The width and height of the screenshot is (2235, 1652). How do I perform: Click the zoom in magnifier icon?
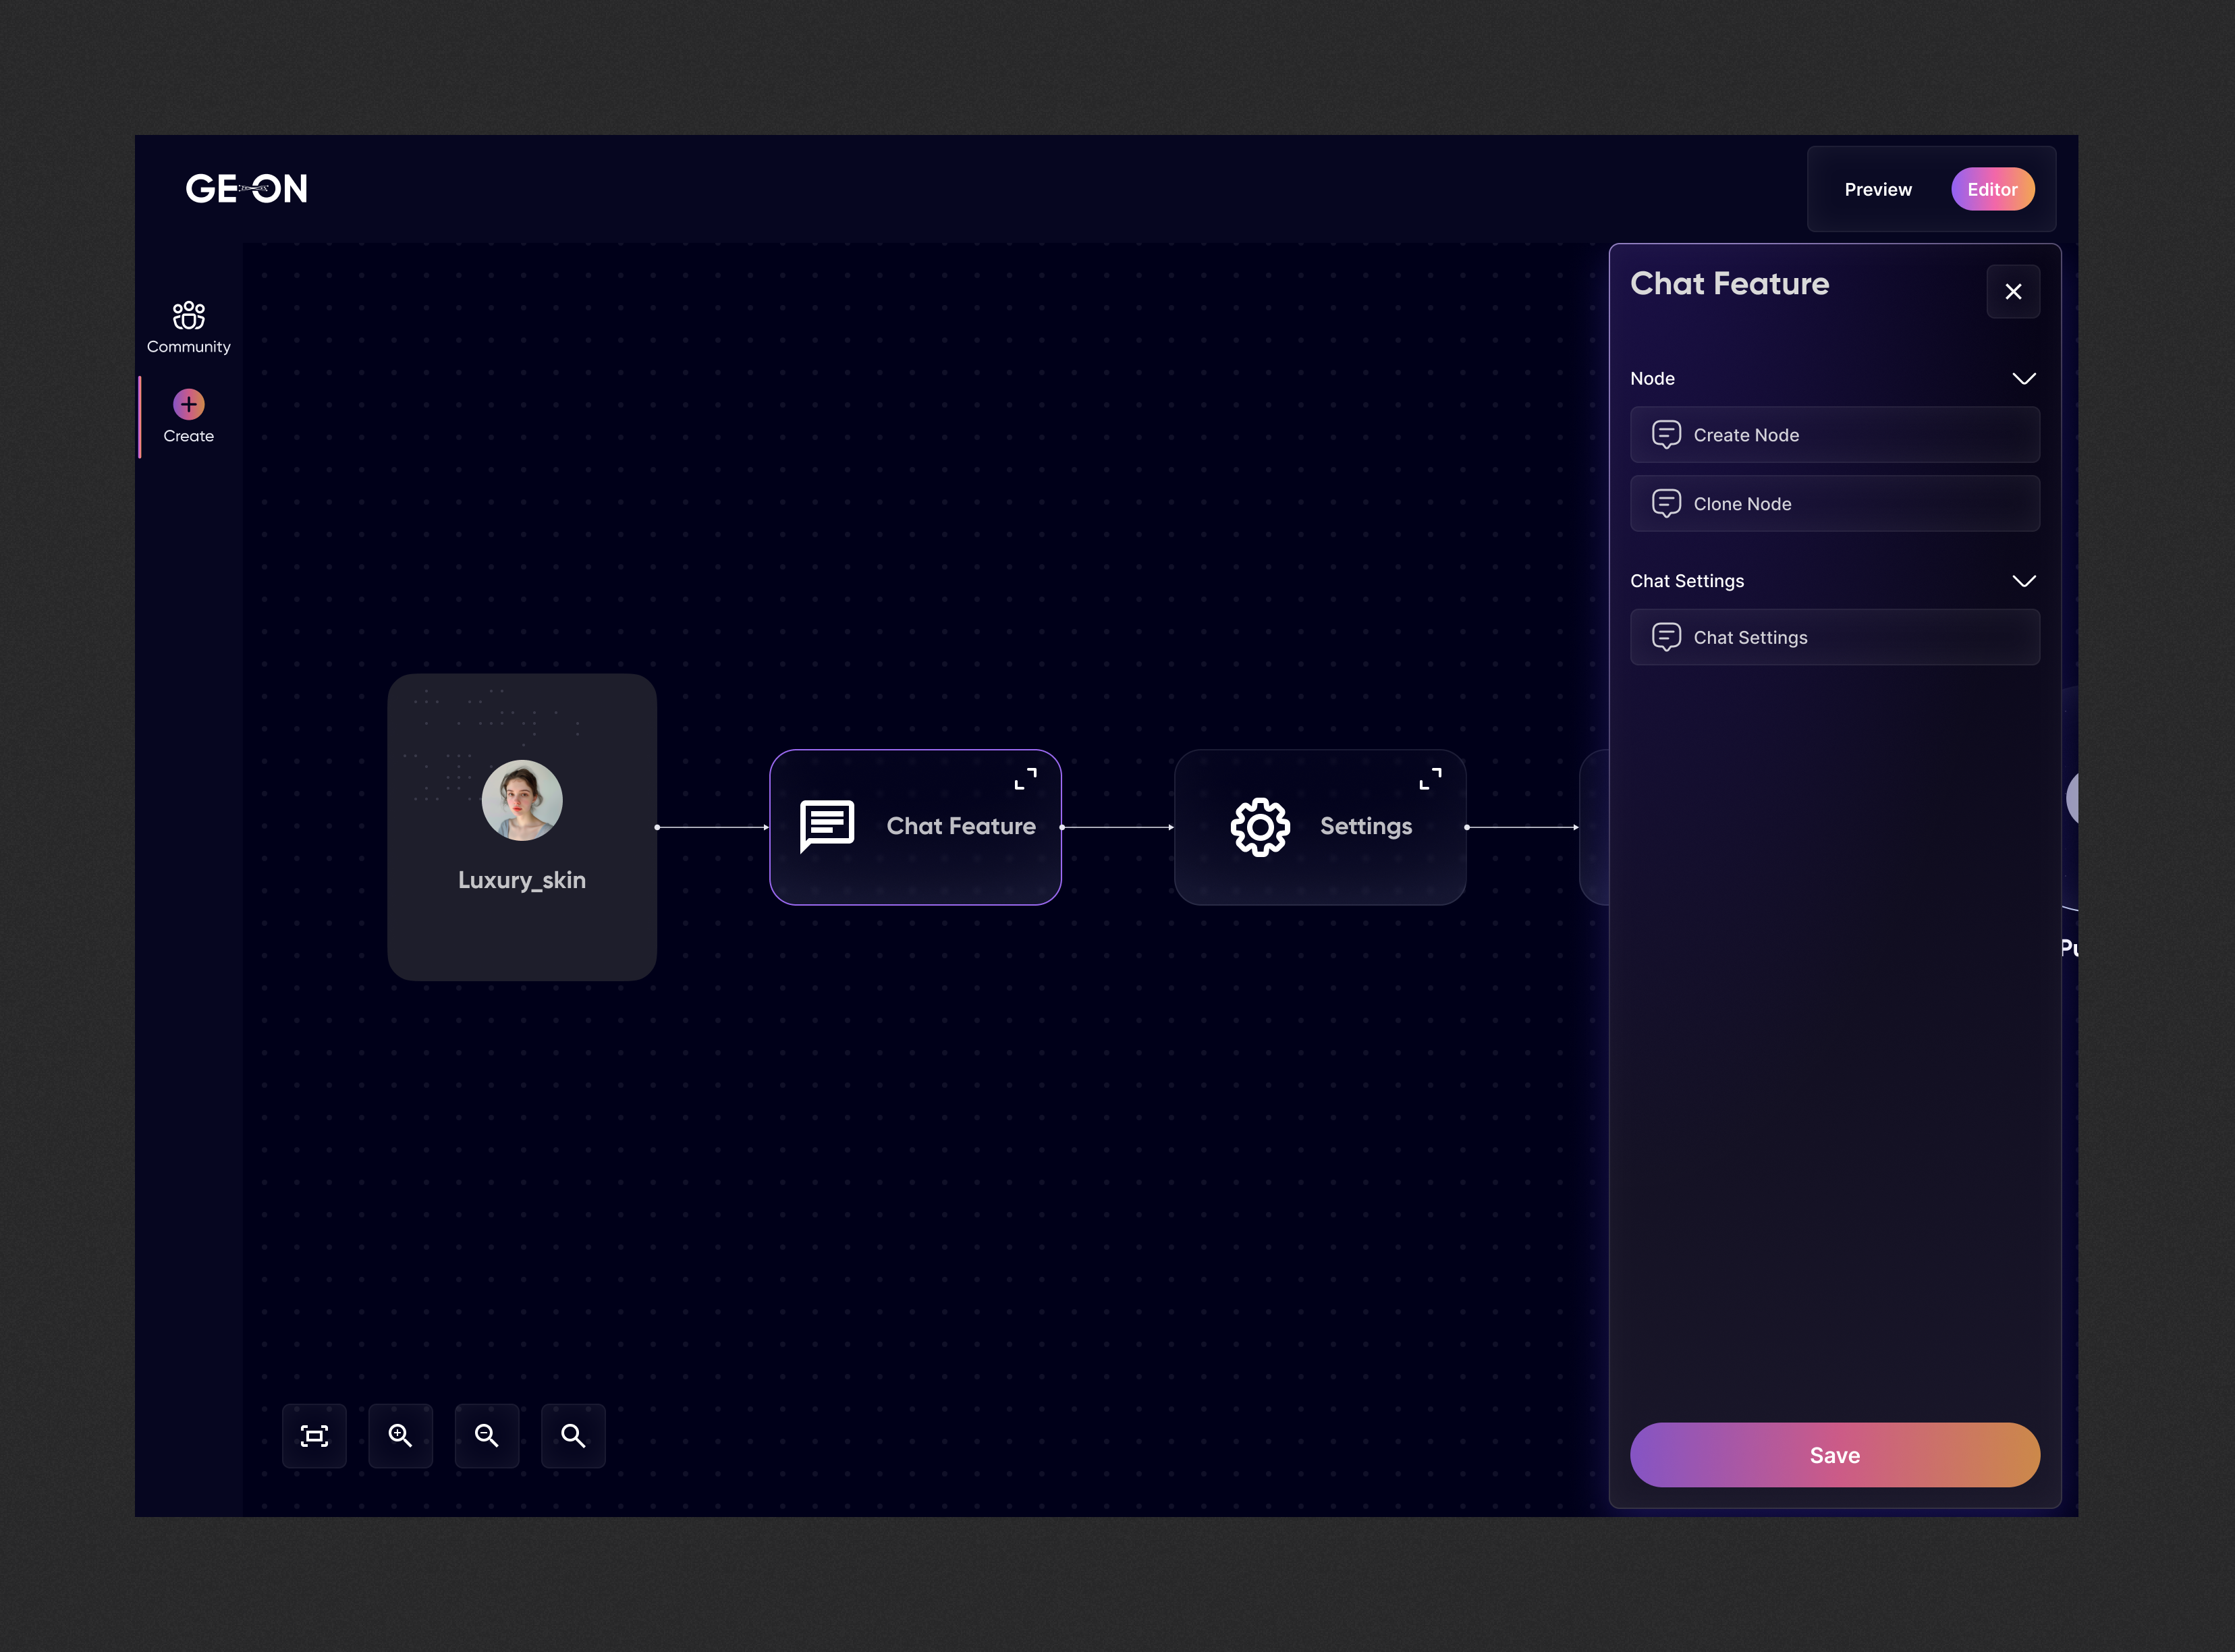400,1436
